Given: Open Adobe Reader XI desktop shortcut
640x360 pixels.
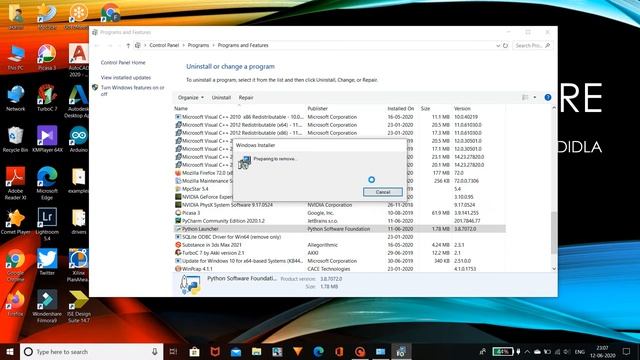Looking at the screenshot, I should [x=16, y=183].
